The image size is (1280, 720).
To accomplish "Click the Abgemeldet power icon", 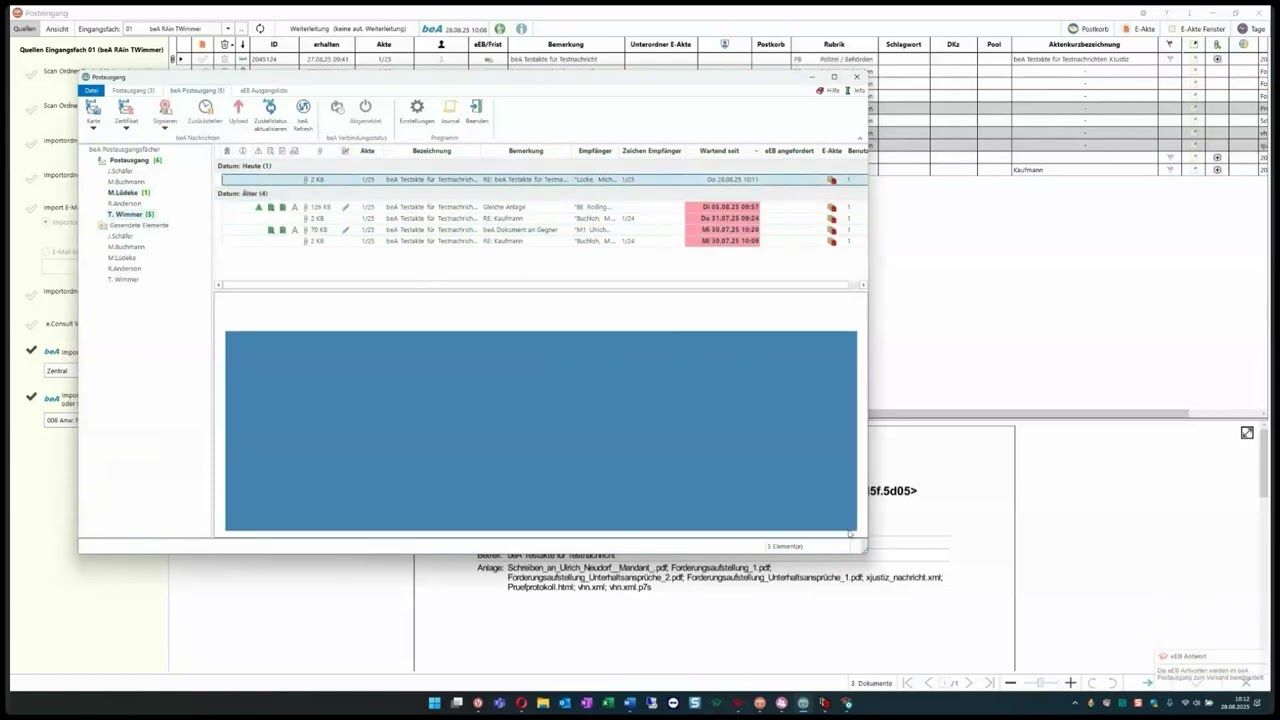I will pos(365,107).
